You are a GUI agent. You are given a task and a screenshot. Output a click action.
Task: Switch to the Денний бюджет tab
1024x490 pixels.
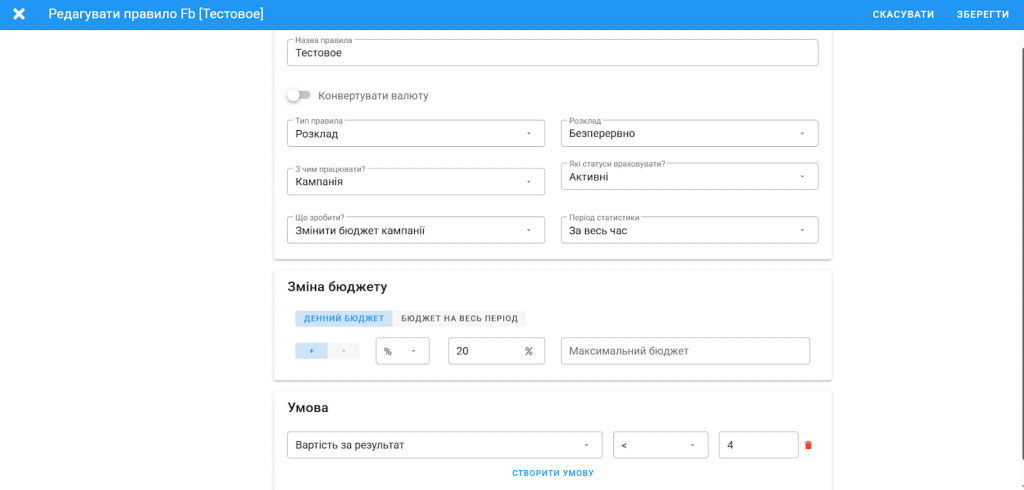pyautogui.click(x=344, y=319)
